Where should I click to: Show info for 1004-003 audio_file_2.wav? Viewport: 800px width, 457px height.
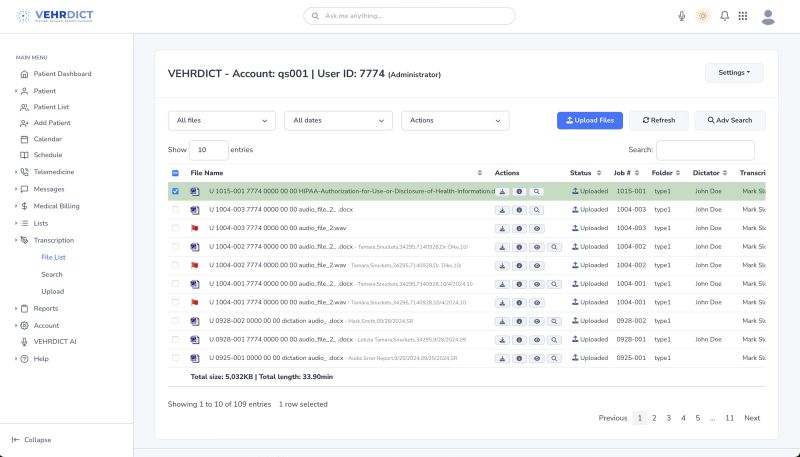519,228
